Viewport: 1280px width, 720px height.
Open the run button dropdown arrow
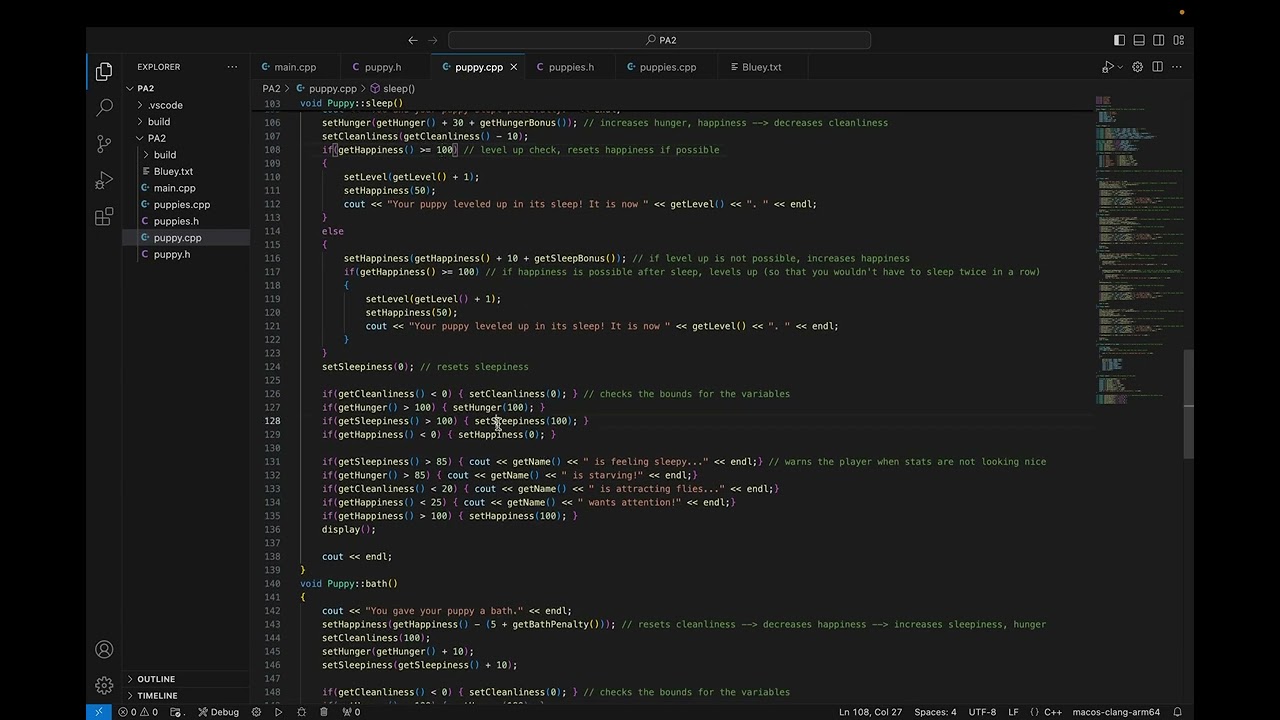coord(1120,67)
